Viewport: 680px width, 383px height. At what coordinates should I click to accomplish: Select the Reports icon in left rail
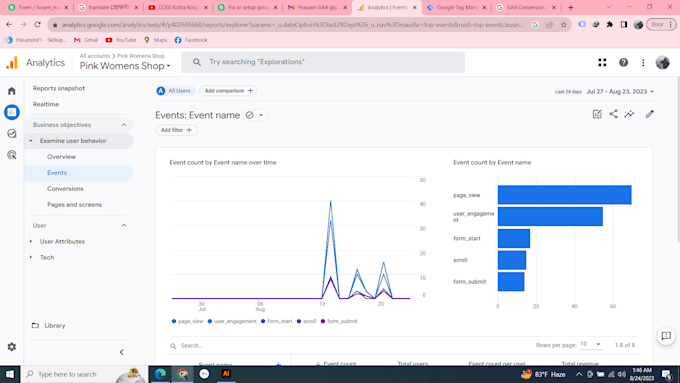click(12, 112)
